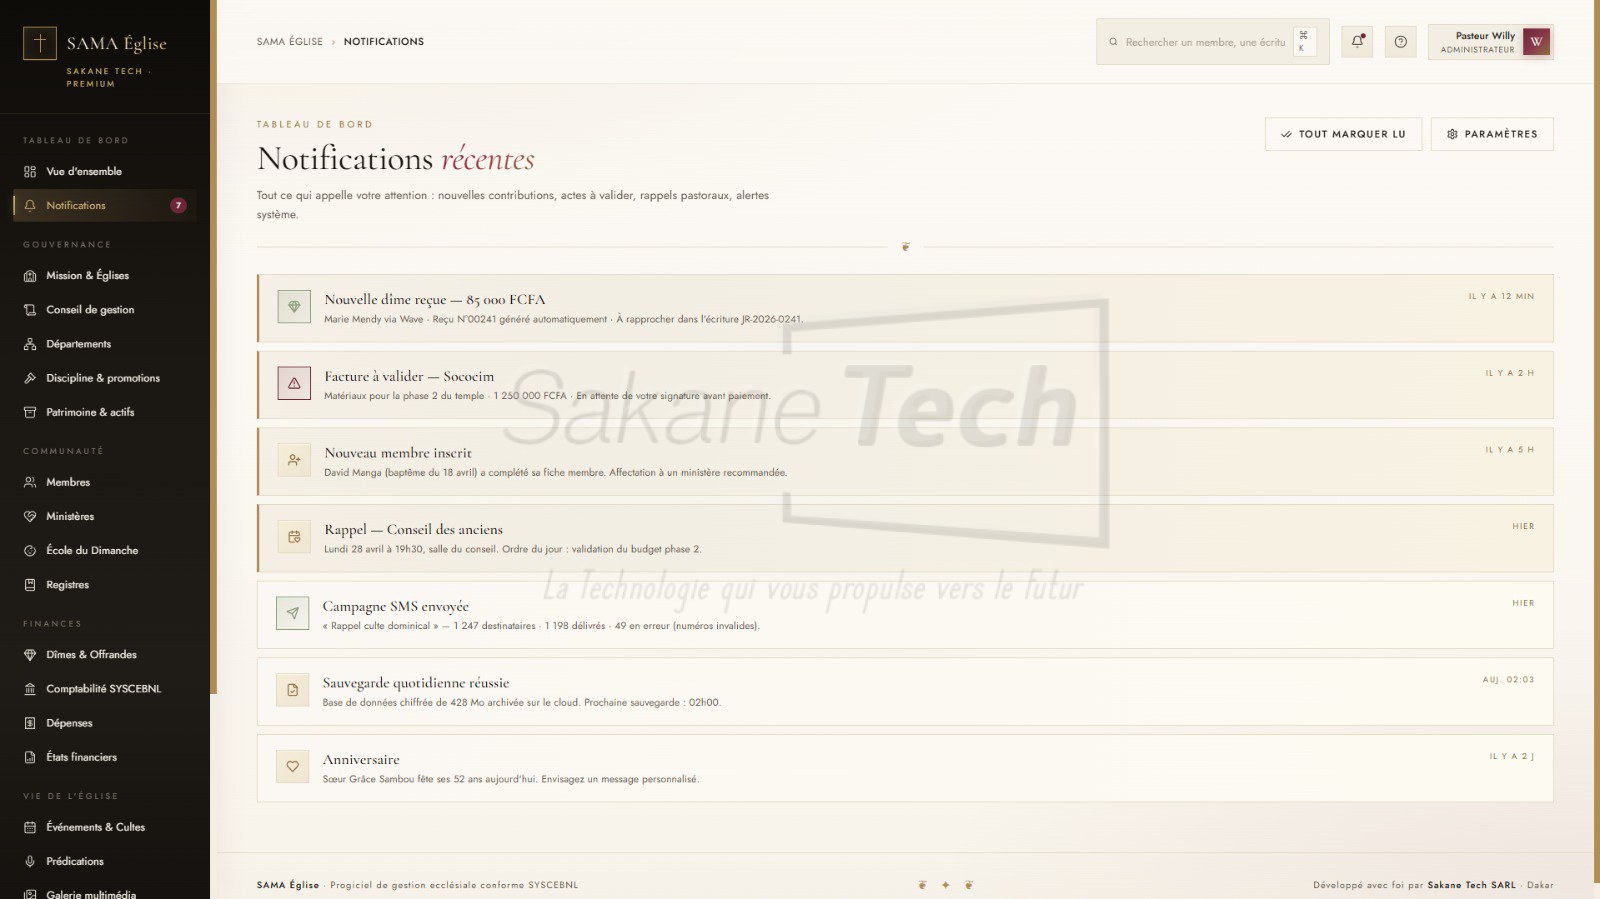Click the Discipline & promotions gavel icon

(x=30, y=378)
